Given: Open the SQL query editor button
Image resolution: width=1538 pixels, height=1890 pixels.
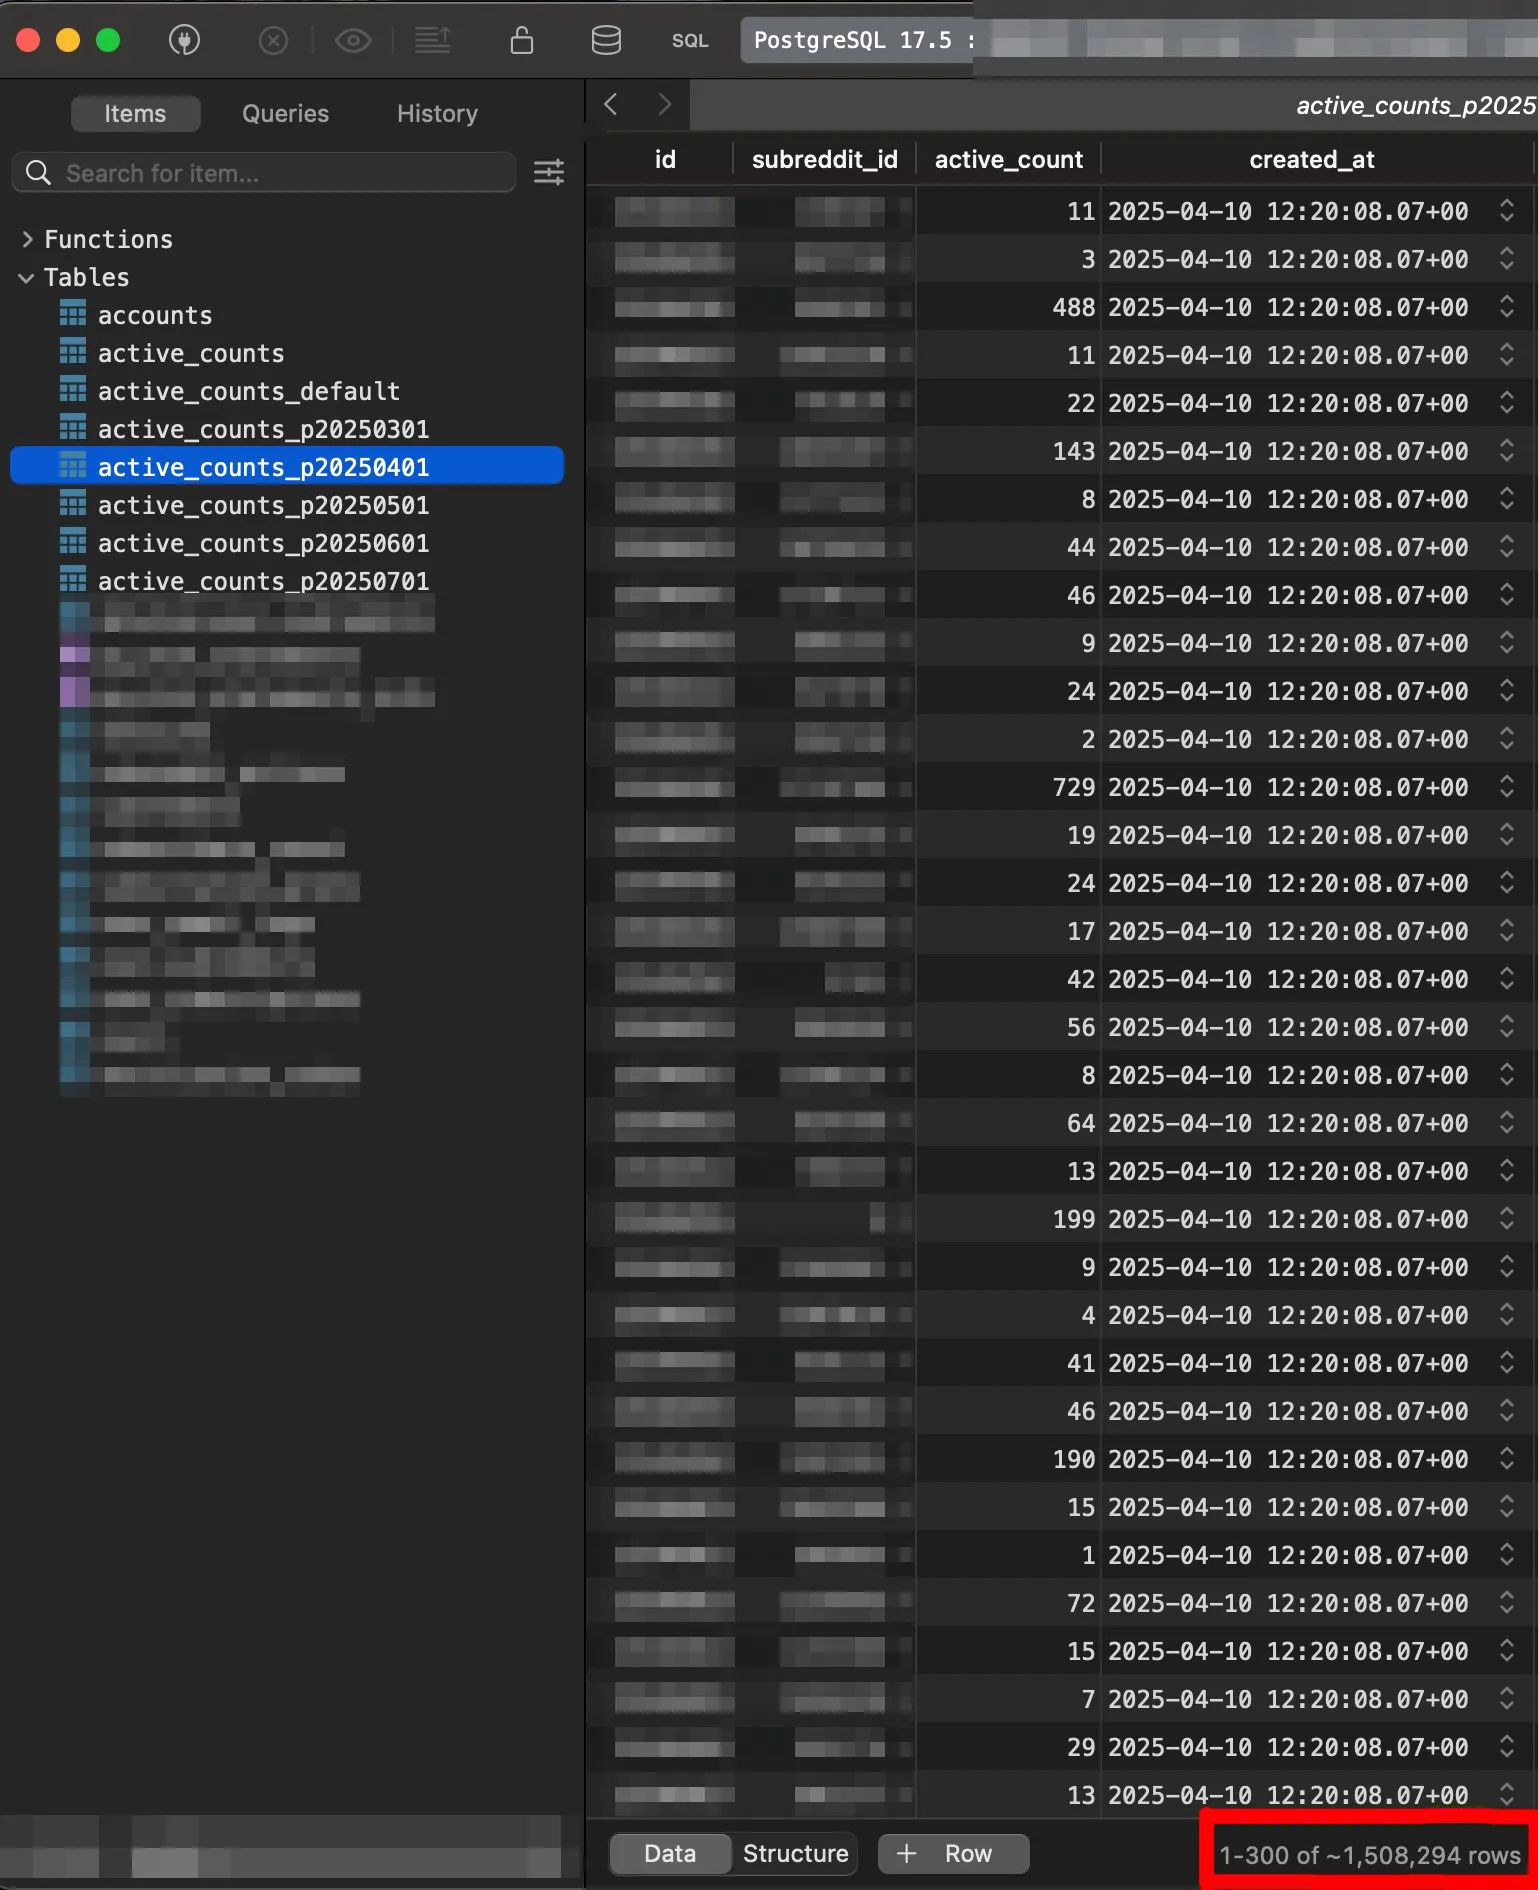Looking at the screenshot, I should pyautogui.click(x=689, y=40).
